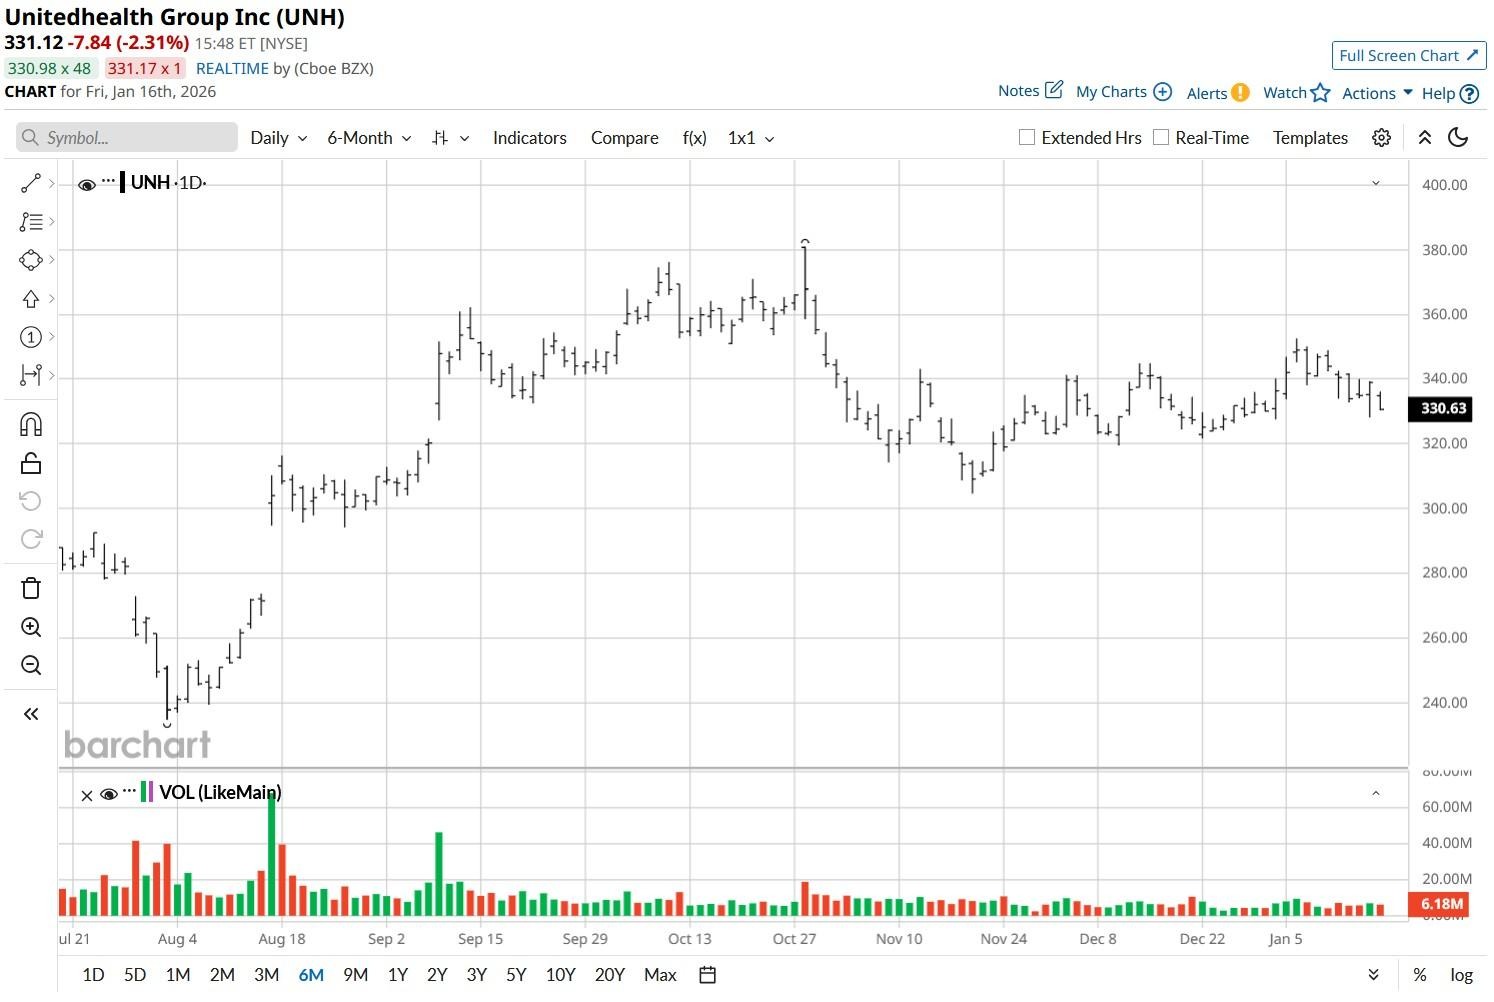Switch to dark mode moon icon
Screen dimensions: 1494x1002
coord(1458,137)
